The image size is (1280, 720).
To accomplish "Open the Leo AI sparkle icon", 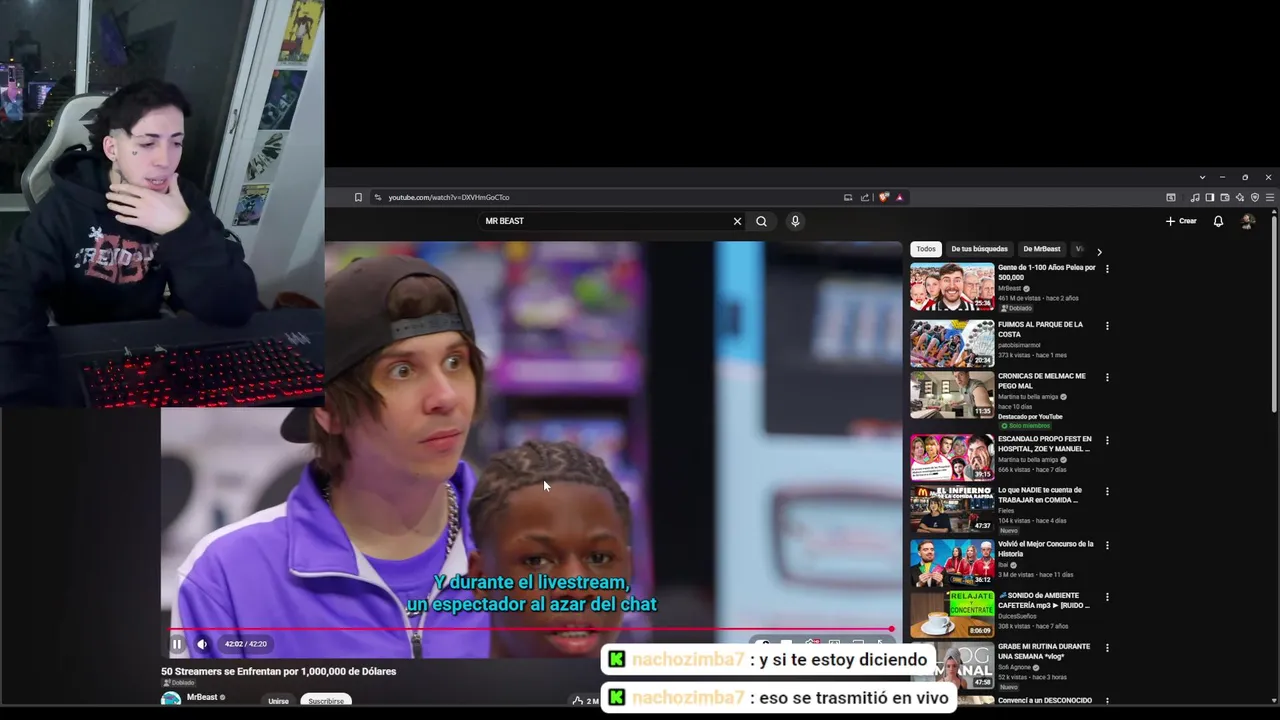I will click(x=1240, y=198).
